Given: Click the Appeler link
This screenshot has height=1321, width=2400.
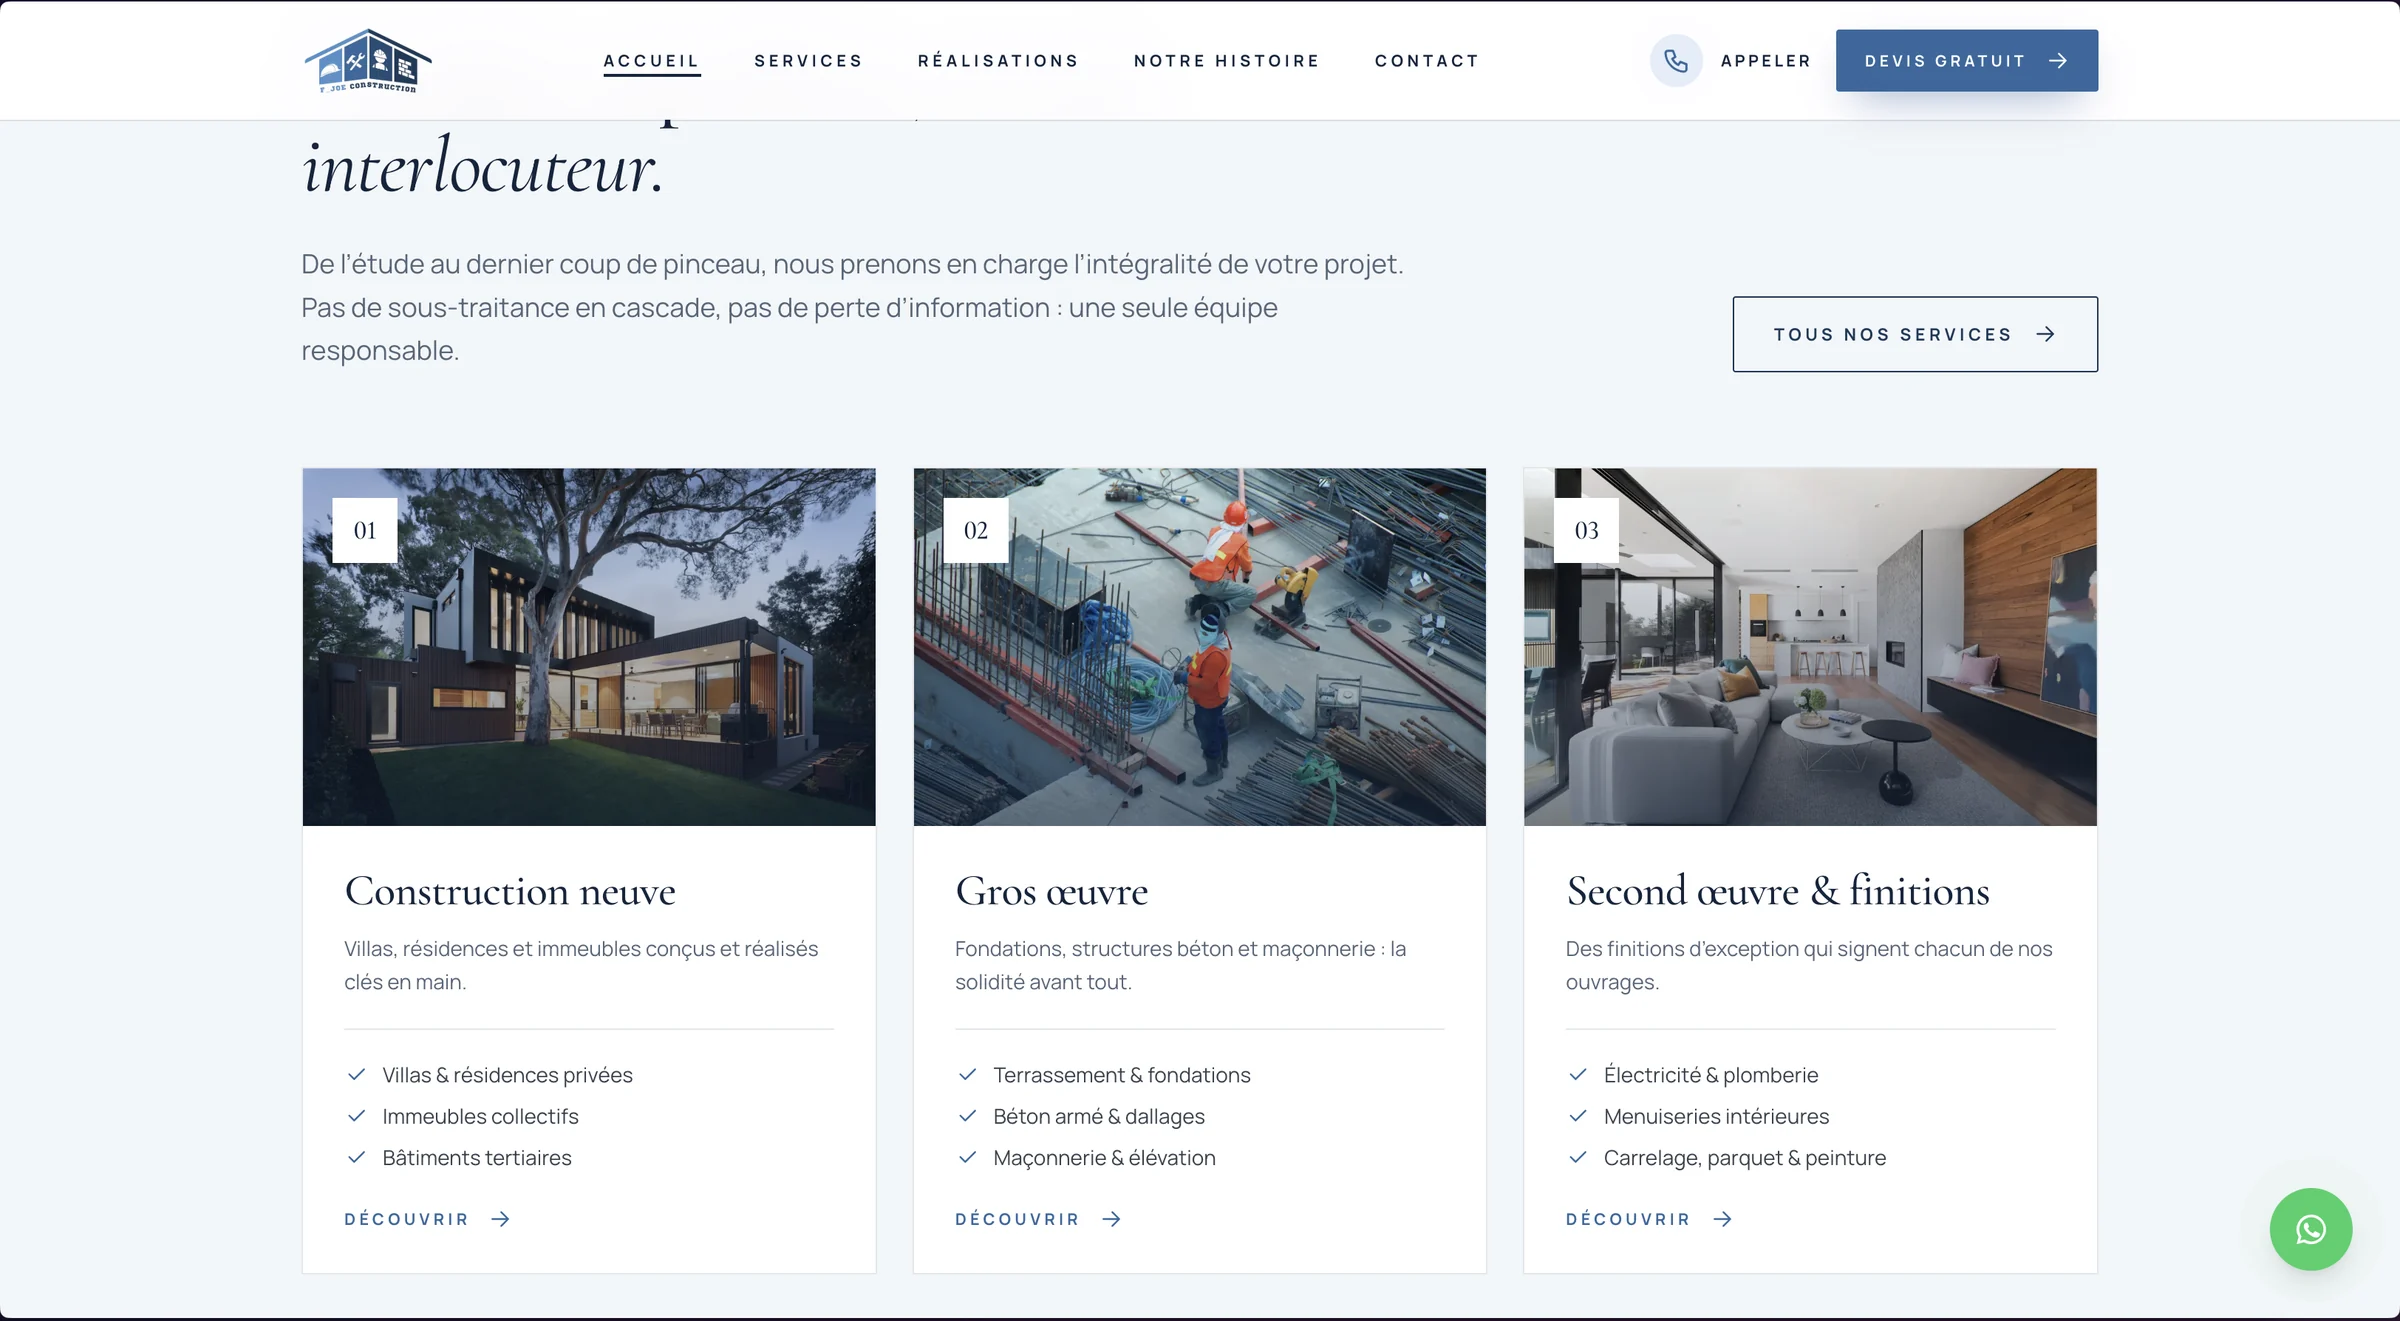Looking at the screenshot, I should tap(1765, 61).
